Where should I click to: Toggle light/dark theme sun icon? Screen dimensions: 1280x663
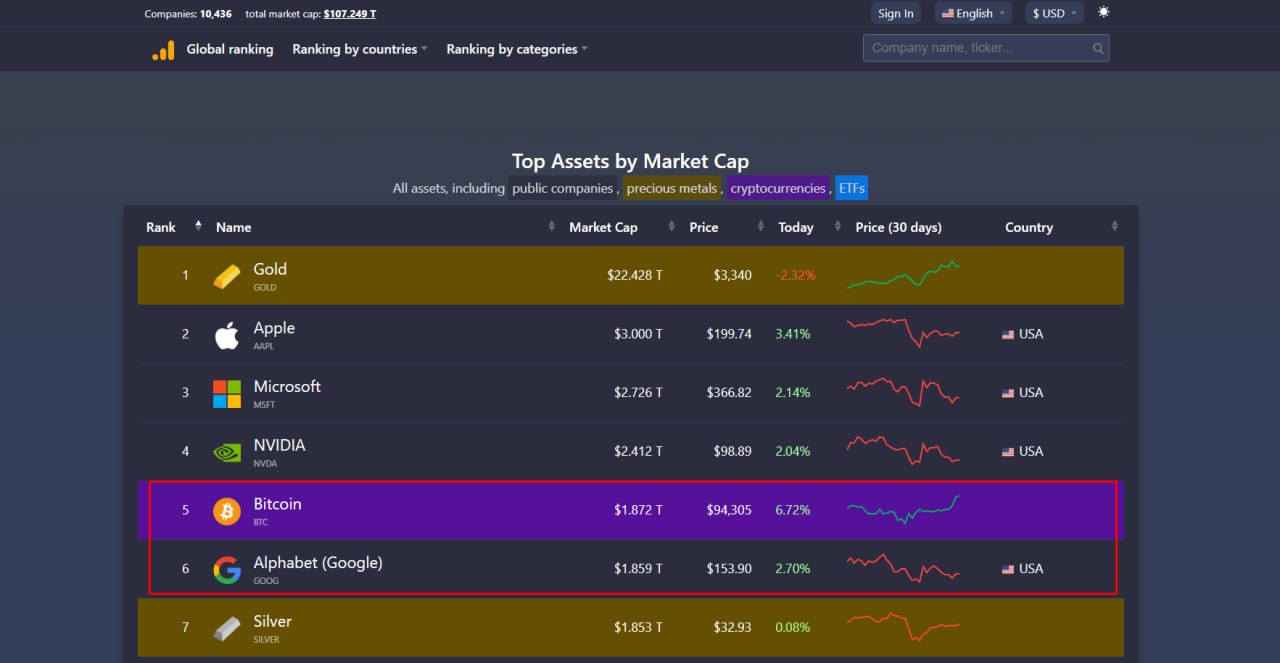1104,13
